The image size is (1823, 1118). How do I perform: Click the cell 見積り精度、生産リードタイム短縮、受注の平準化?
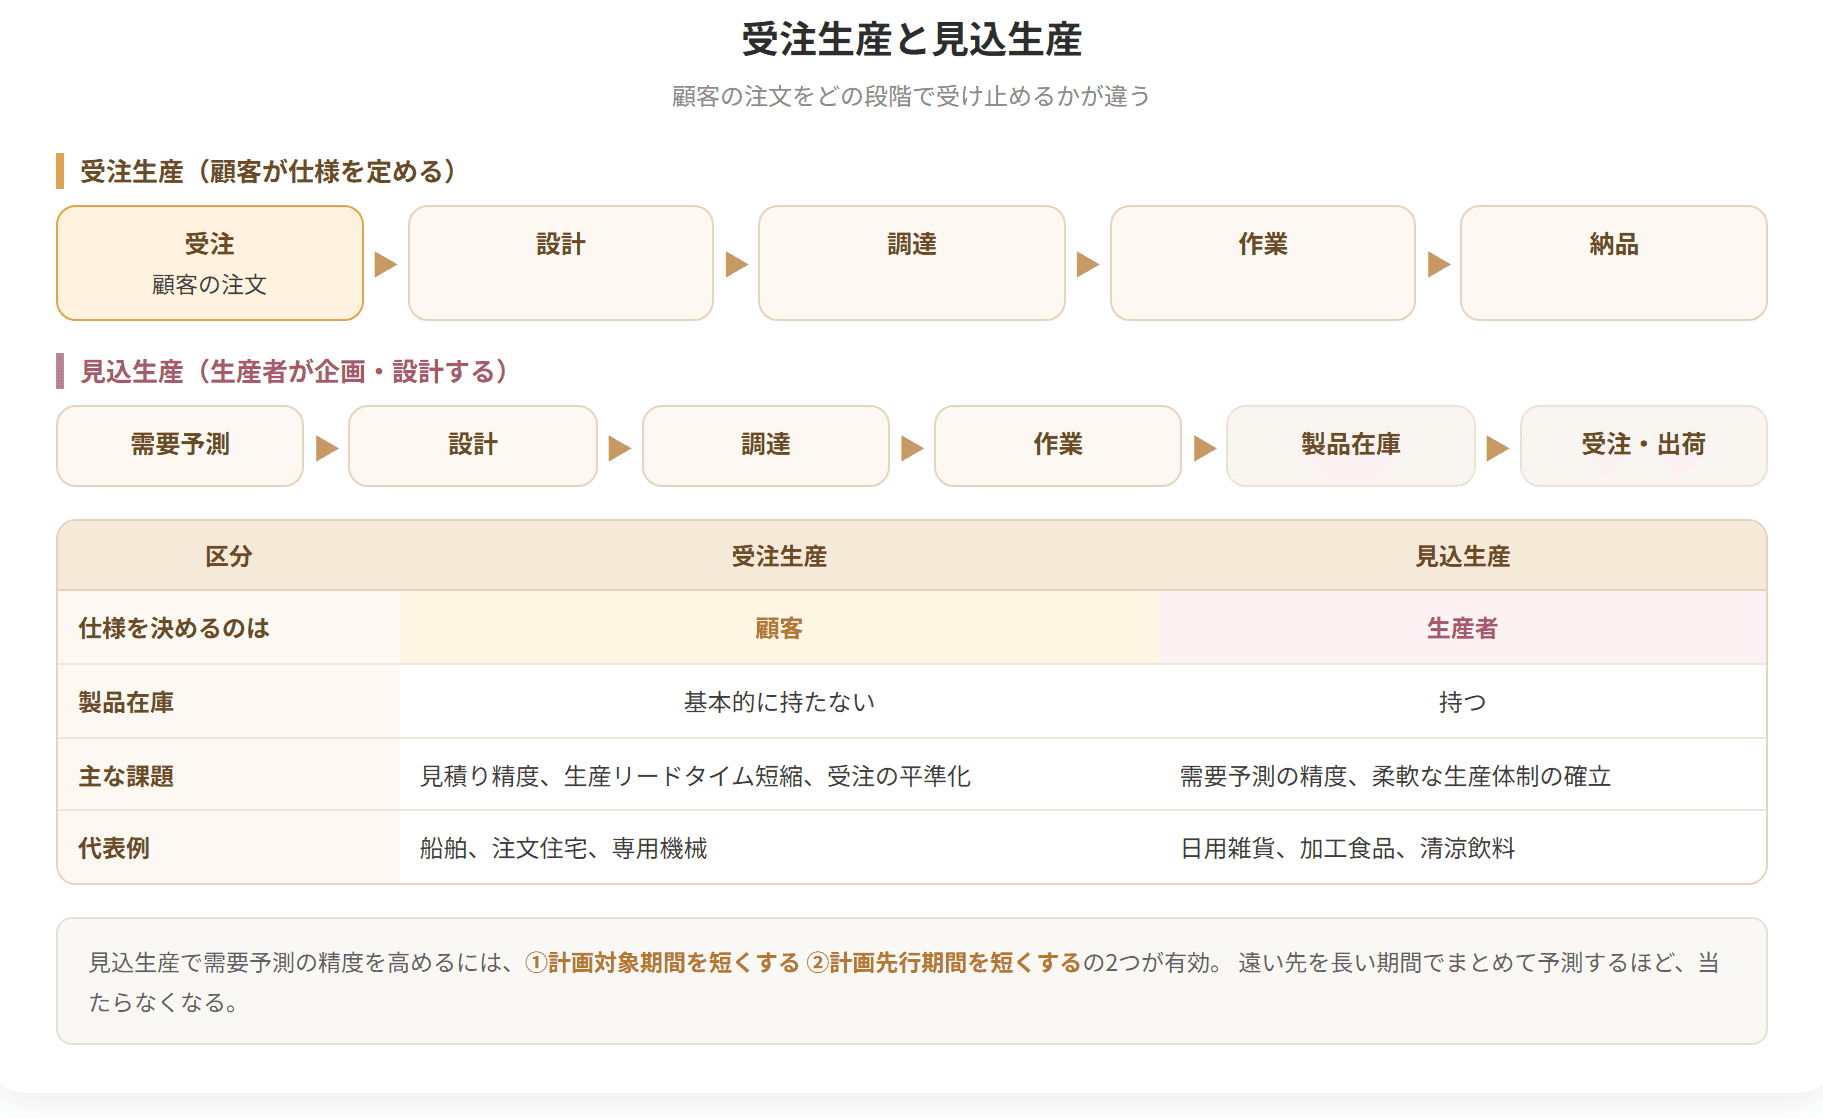point(779,776)
